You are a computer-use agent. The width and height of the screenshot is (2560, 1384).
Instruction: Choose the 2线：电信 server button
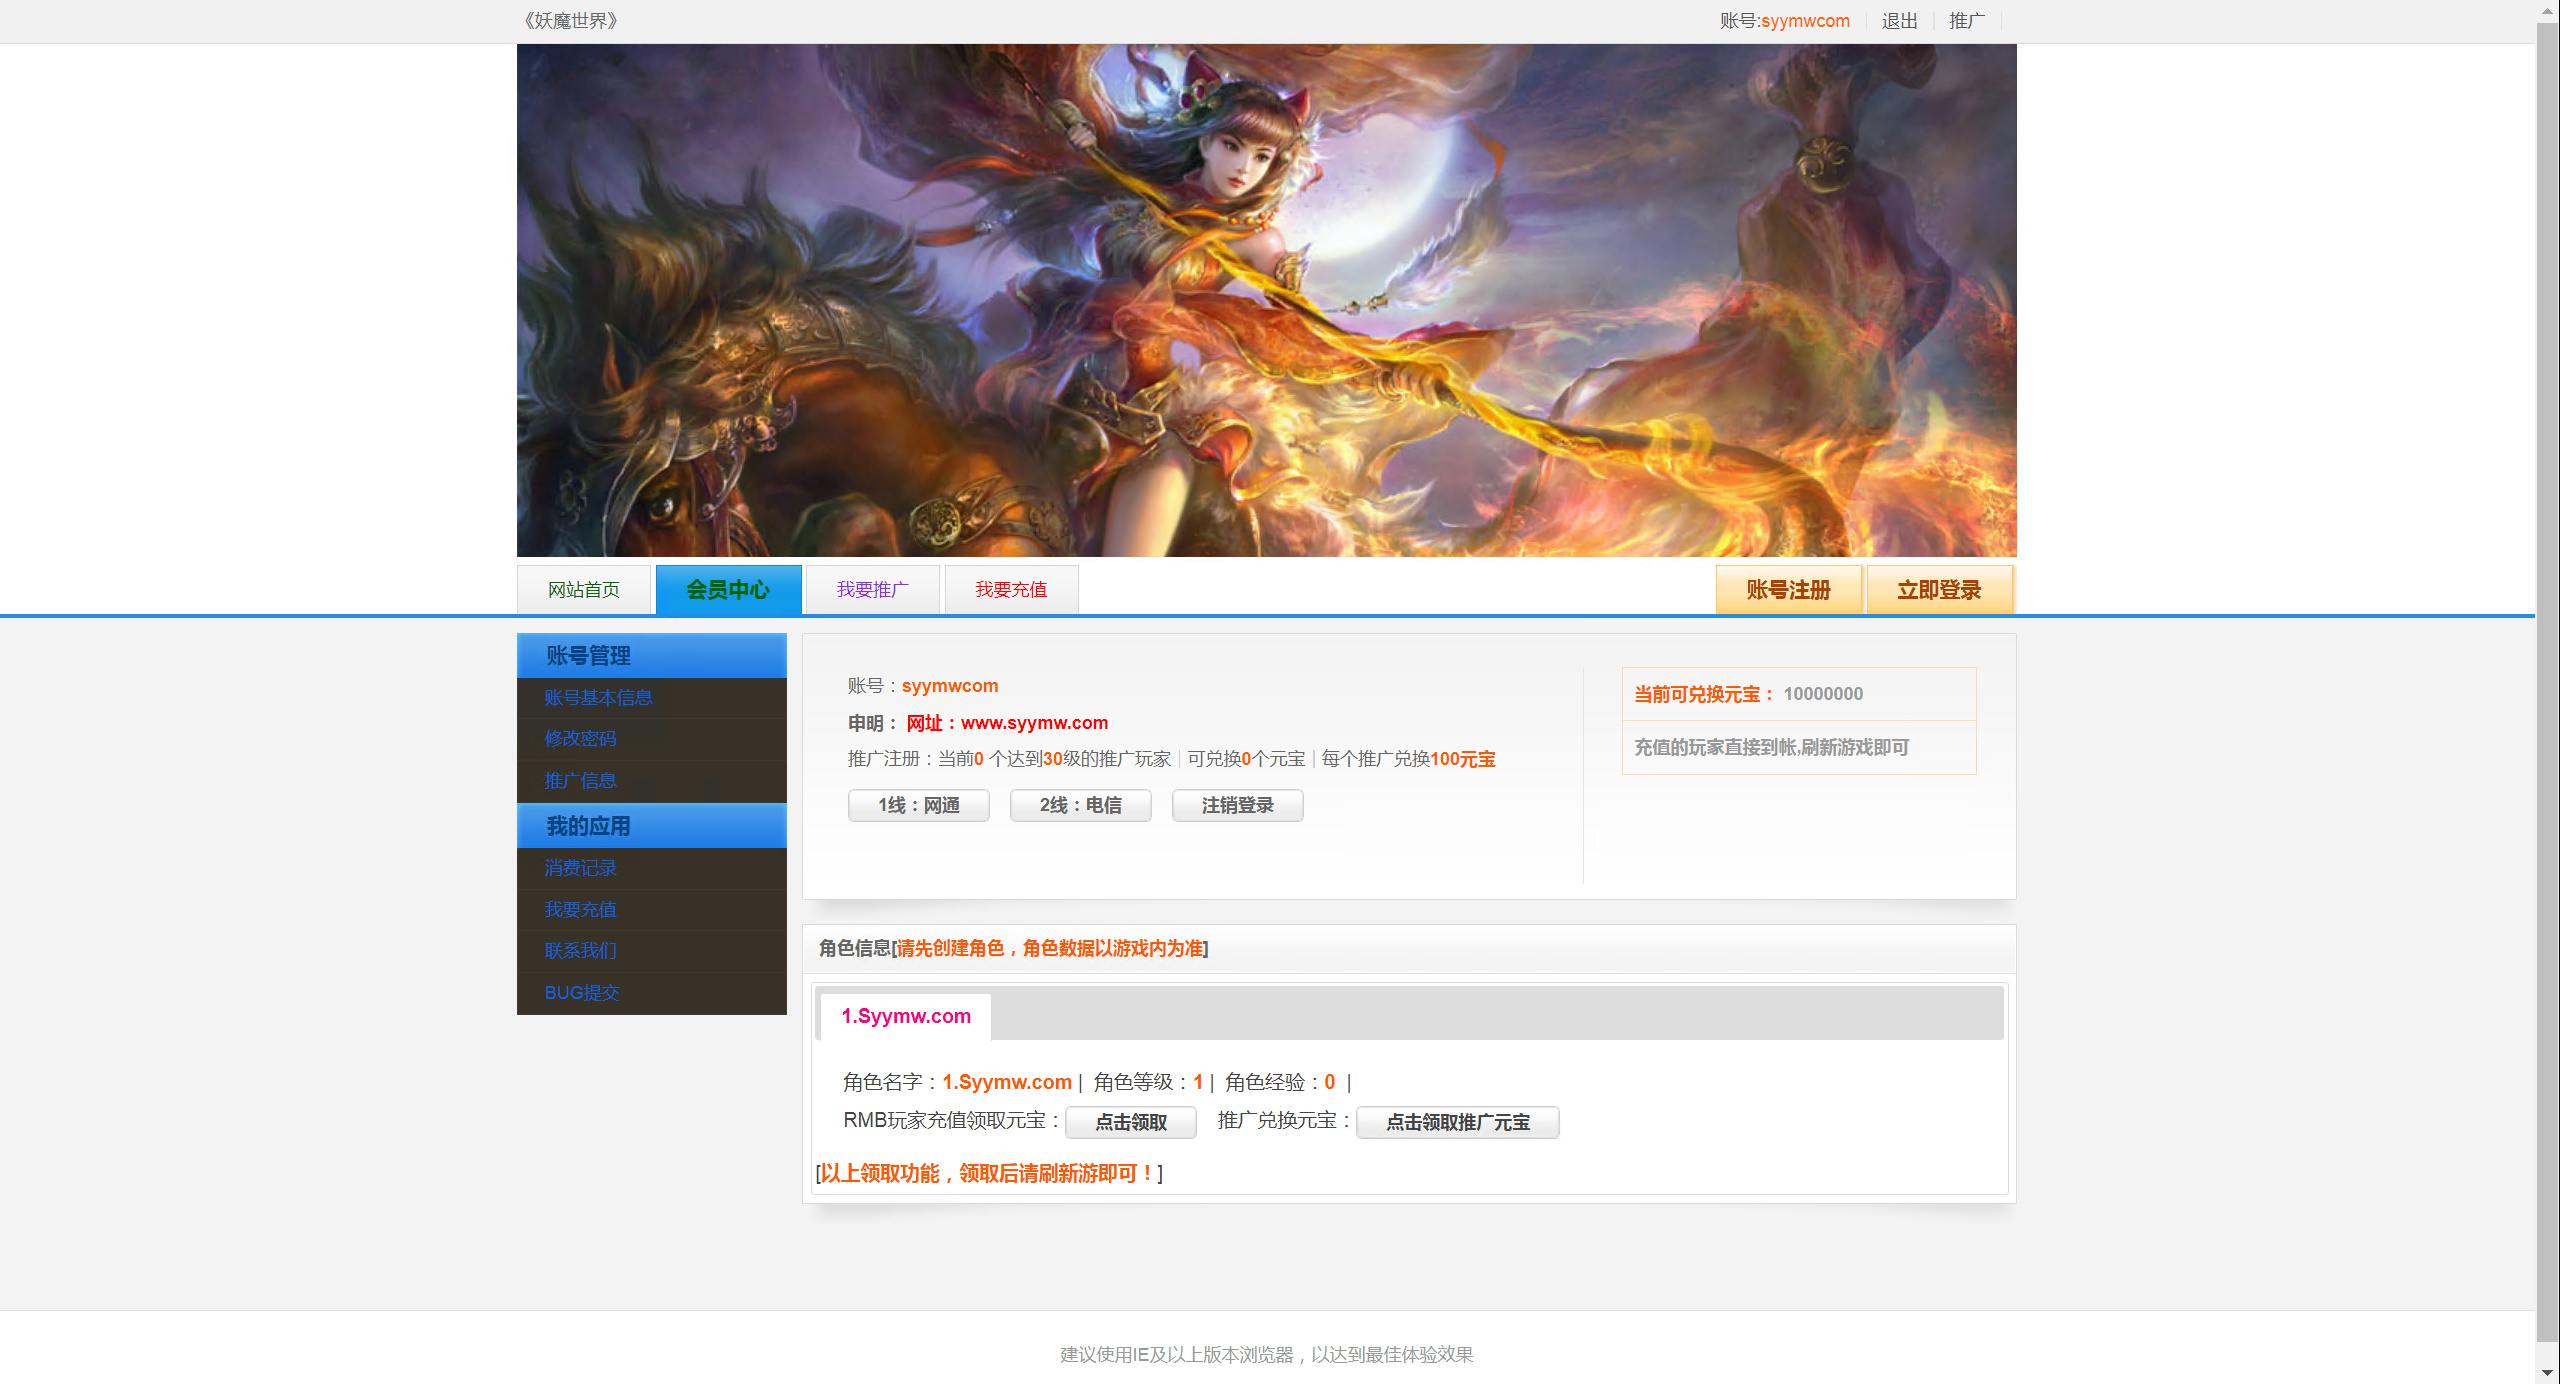[x=1080, y=806]
